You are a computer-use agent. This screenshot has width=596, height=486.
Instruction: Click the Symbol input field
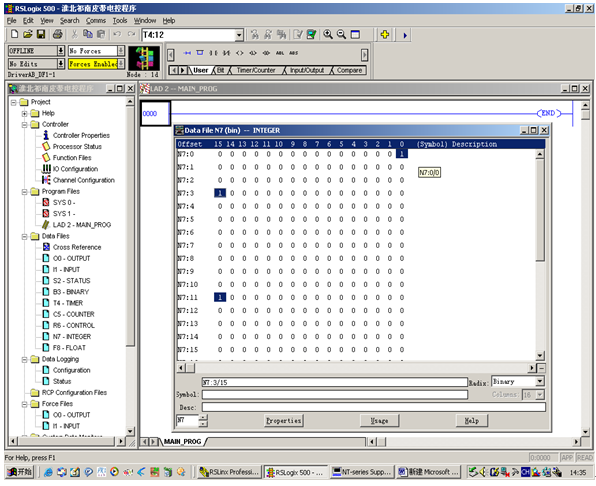pos(334,395)
